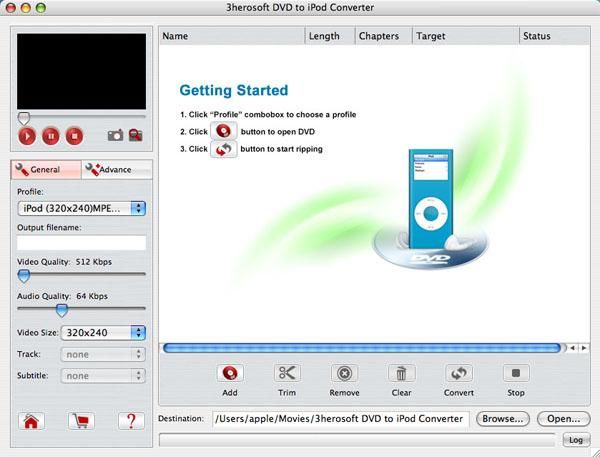Viewport: 600px width, 457px height.
Task: Click the "64 Kbps" audio quality value
Action: tap(92, 296)
